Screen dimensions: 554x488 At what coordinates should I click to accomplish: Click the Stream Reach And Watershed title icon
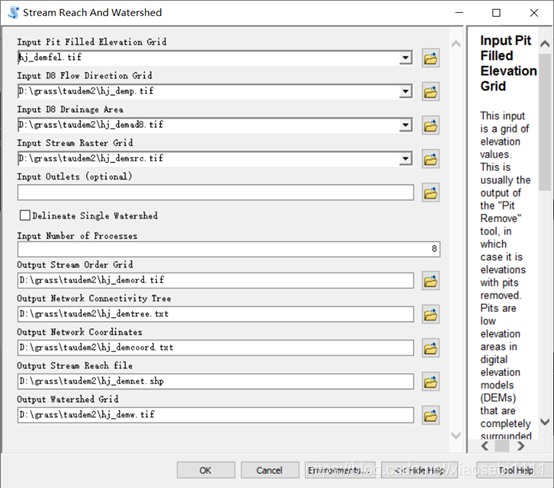13,12
